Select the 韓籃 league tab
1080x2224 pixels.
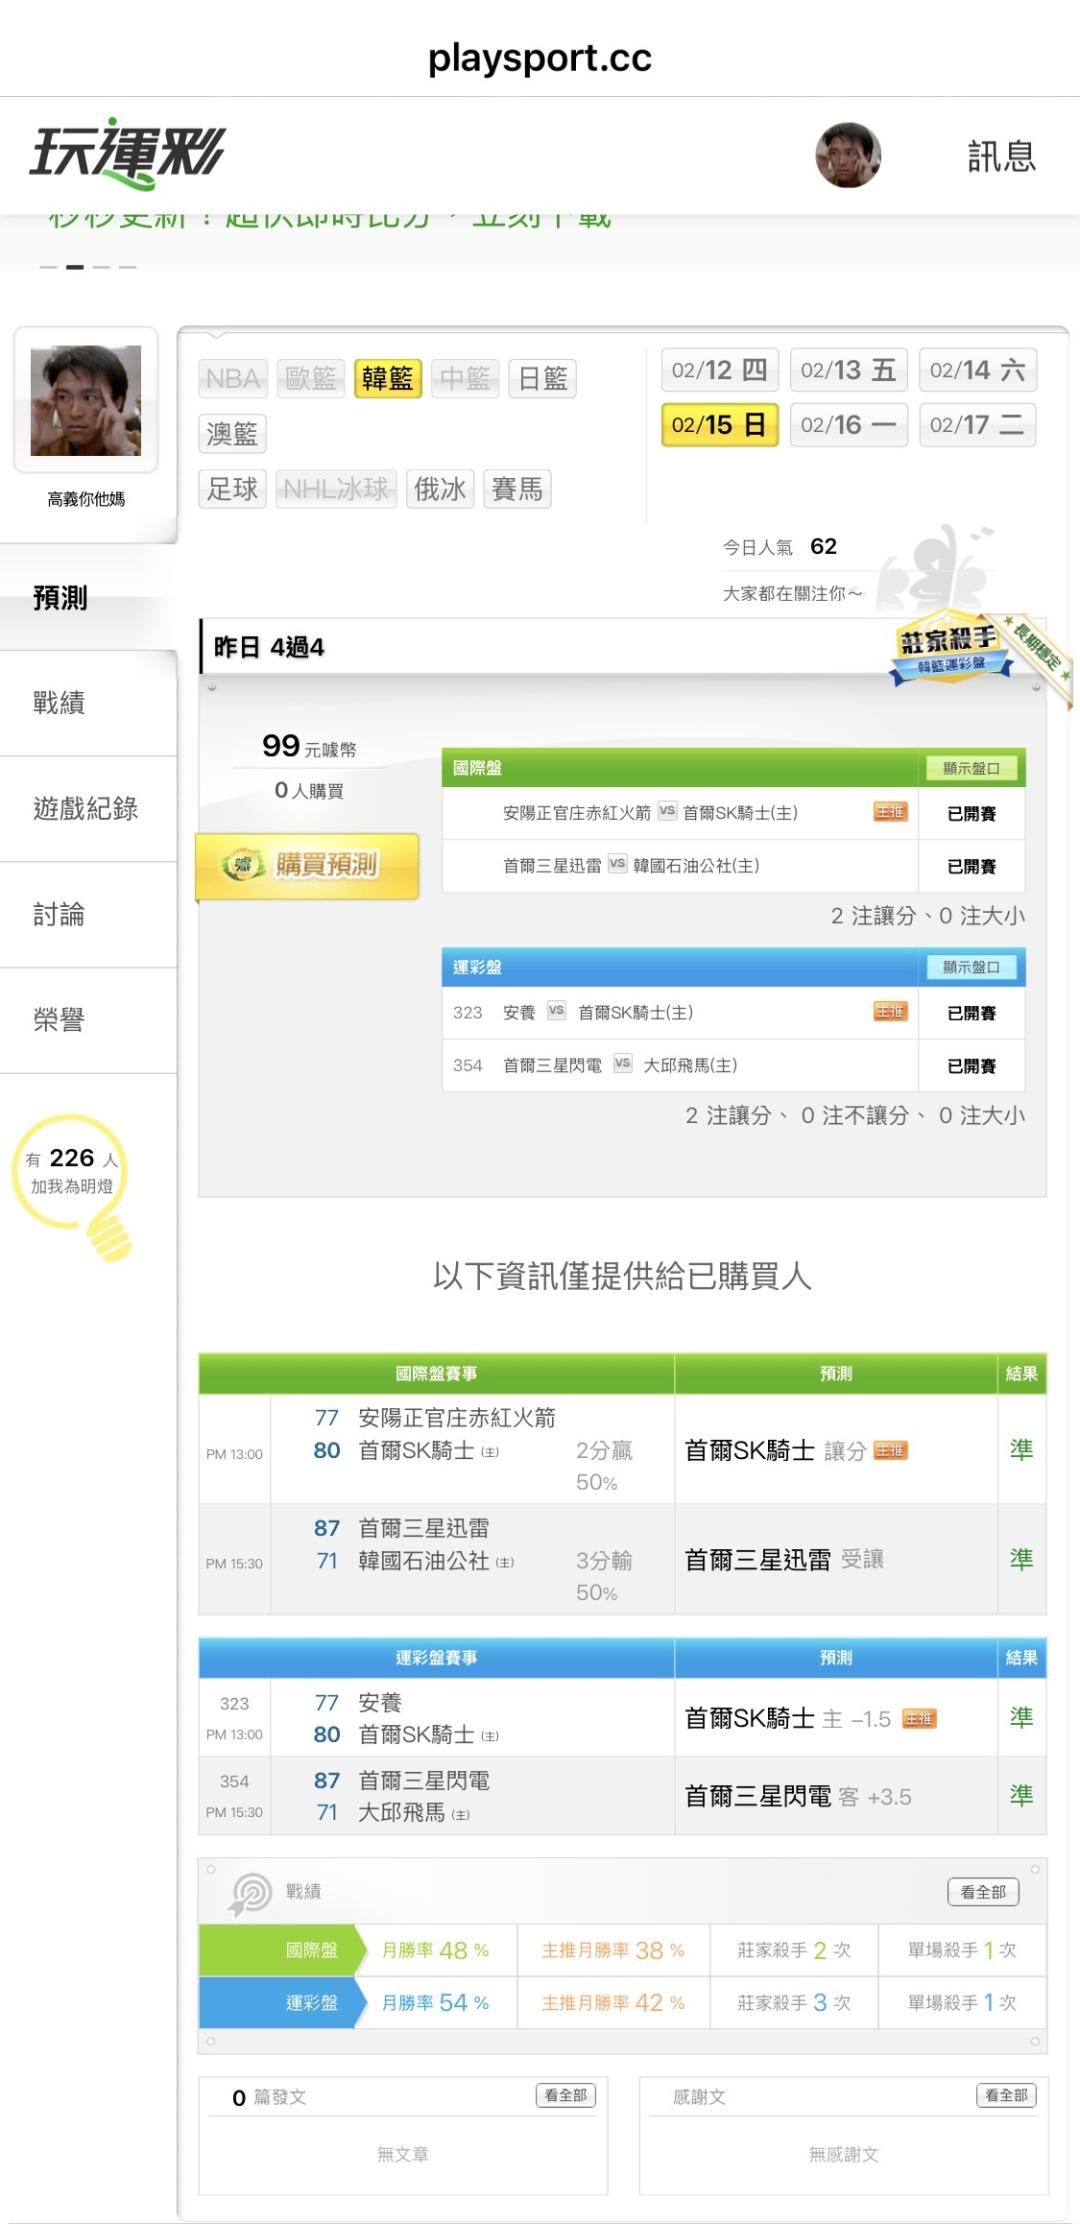(x=387, y=379)
